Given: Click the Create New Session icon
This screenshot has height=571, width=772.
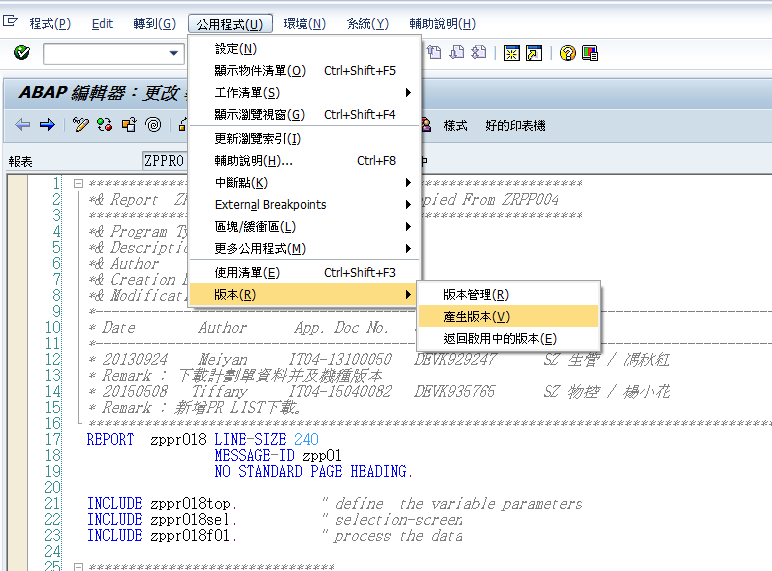Looking at the screenshot, I should point(512,53).
